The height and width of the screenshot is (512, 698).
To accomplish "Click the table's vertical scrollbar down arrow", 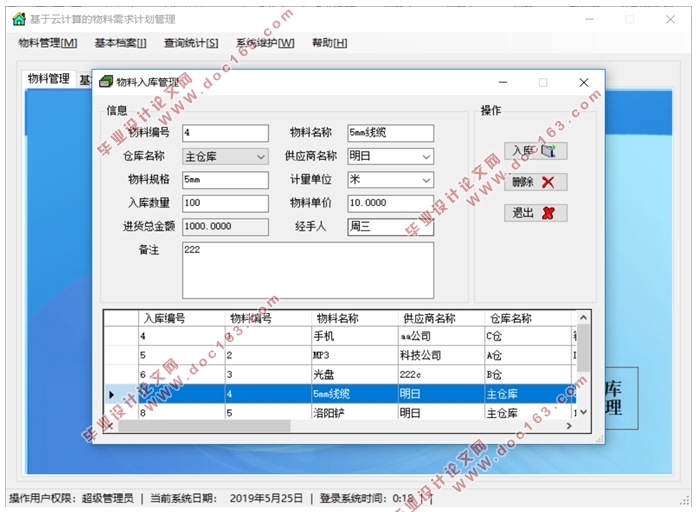I will (584, 412).
